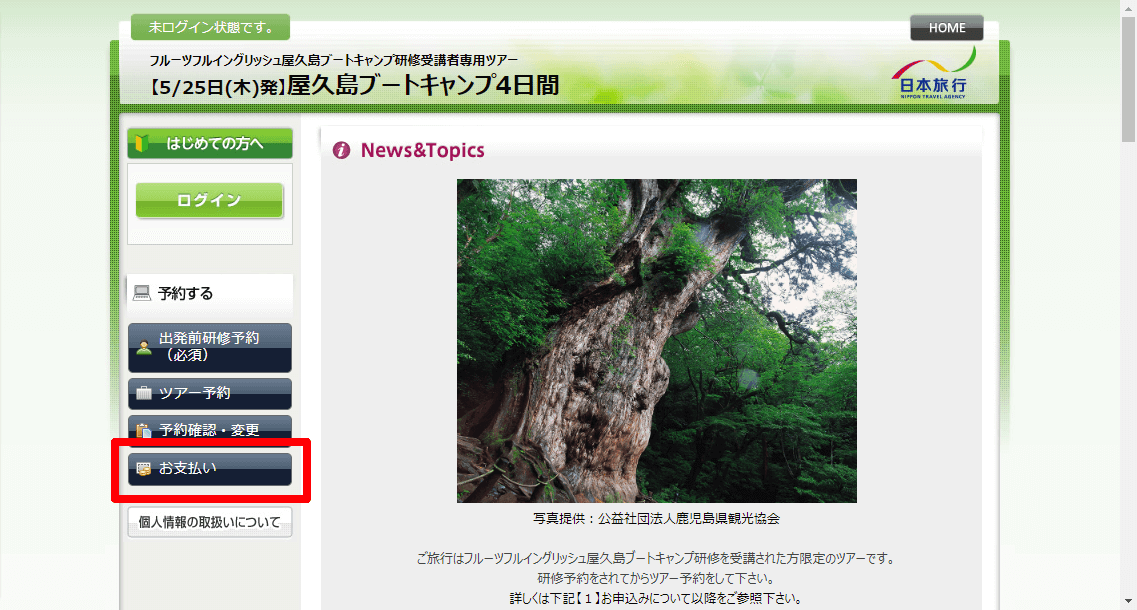Screen dimensions: 1137x610
Task: Click the scrollbar down arrow
Action: (1128, 601)
